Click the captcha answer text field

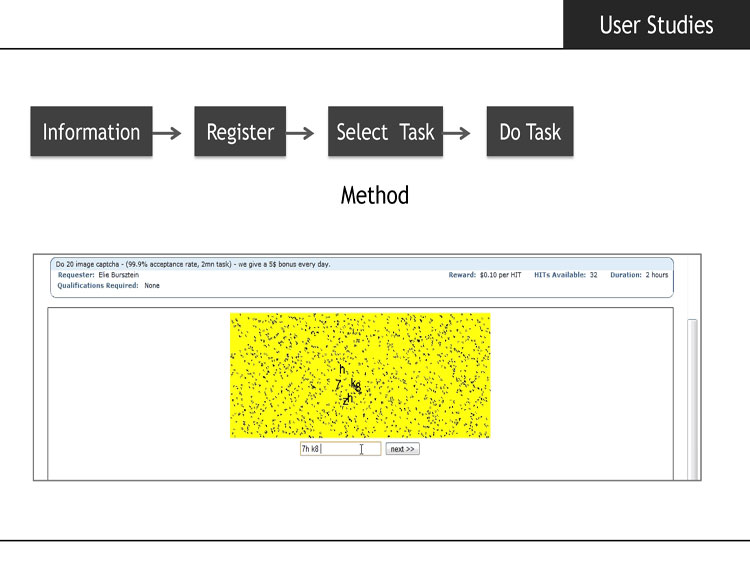click(341, 449)
